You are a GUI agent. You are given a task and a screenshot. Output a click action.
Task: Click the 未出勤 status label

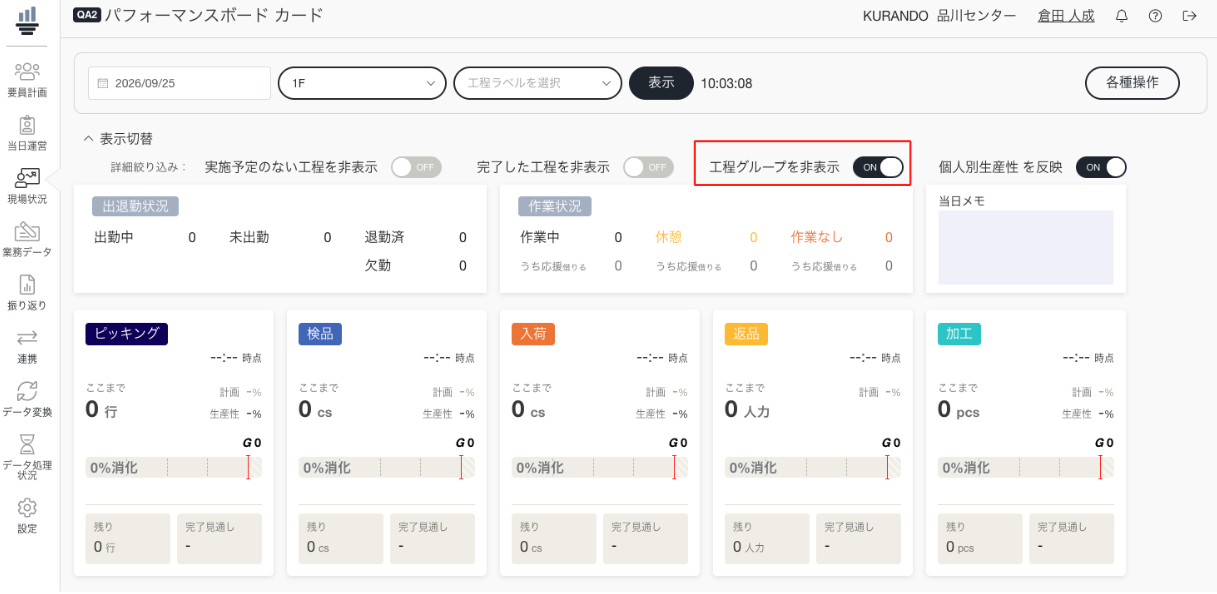pos(249,238)
